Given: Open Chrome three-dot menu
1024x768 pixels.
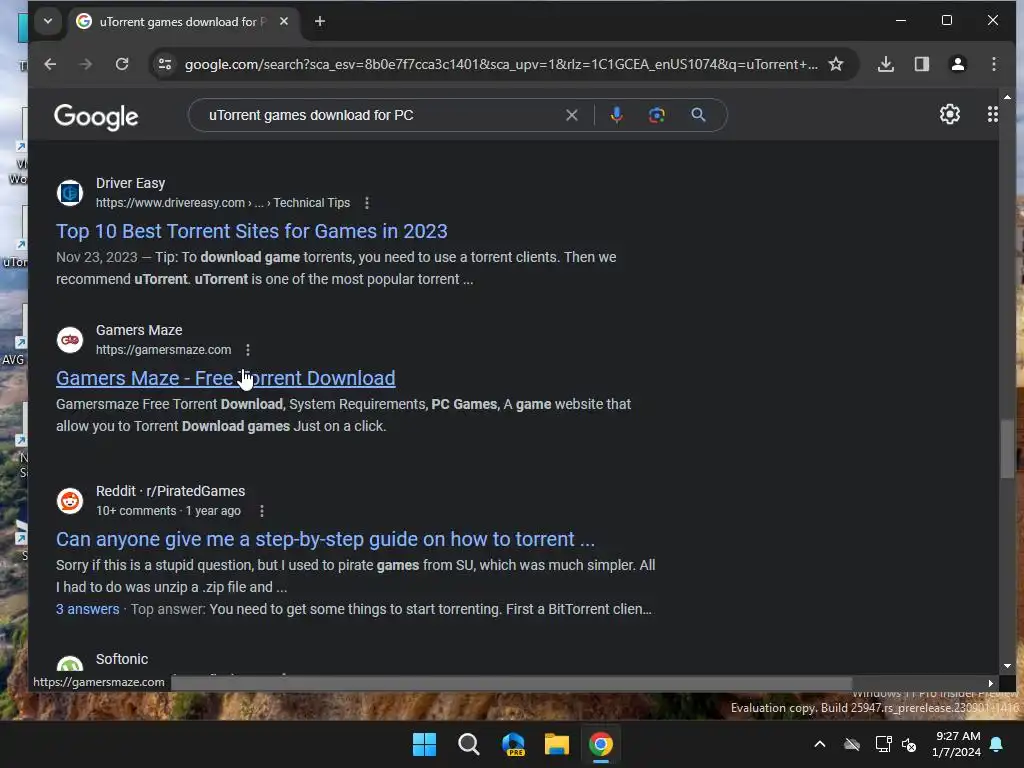Looking at the screenshot, I should coord(993,64).
